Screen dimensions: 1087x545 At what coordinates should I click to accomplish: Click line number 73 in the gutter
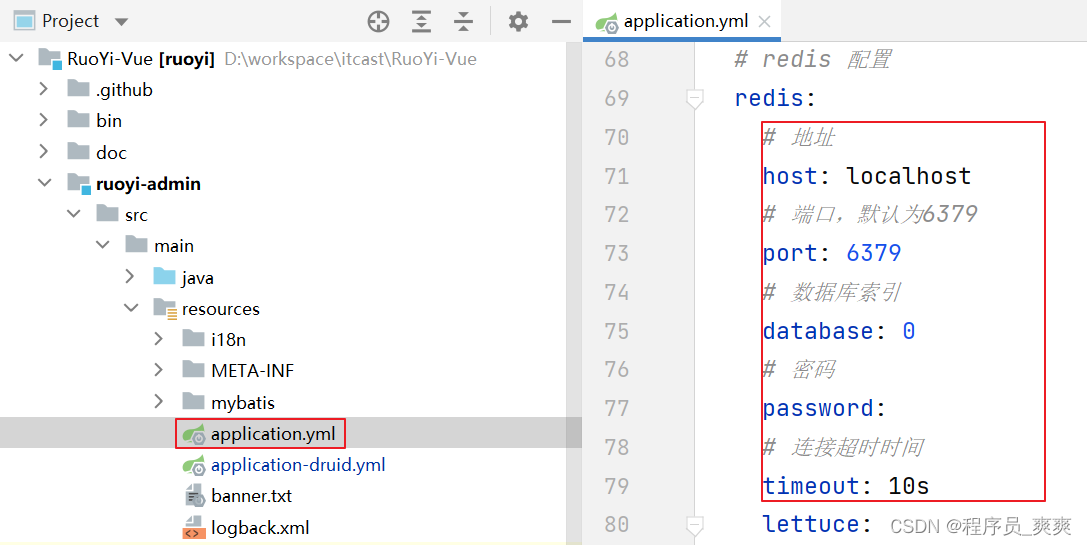click(616, 253)
